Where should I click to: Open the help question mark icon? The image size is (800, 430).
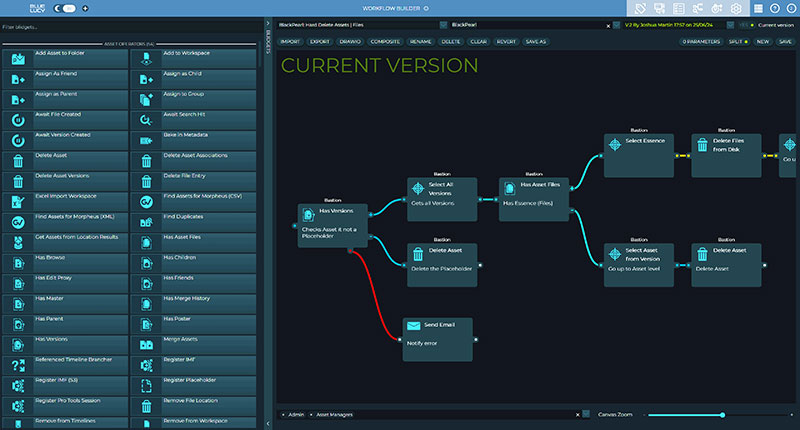click(x=774, y=8)
